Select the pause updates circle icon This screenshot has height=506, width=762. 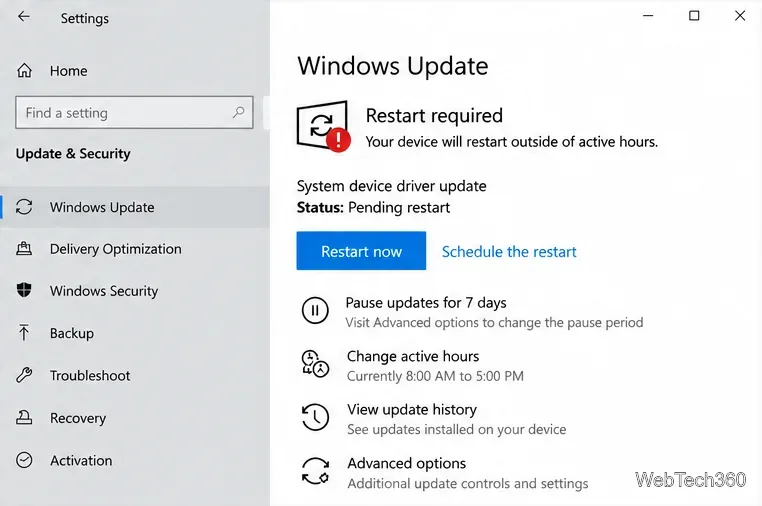315,310
